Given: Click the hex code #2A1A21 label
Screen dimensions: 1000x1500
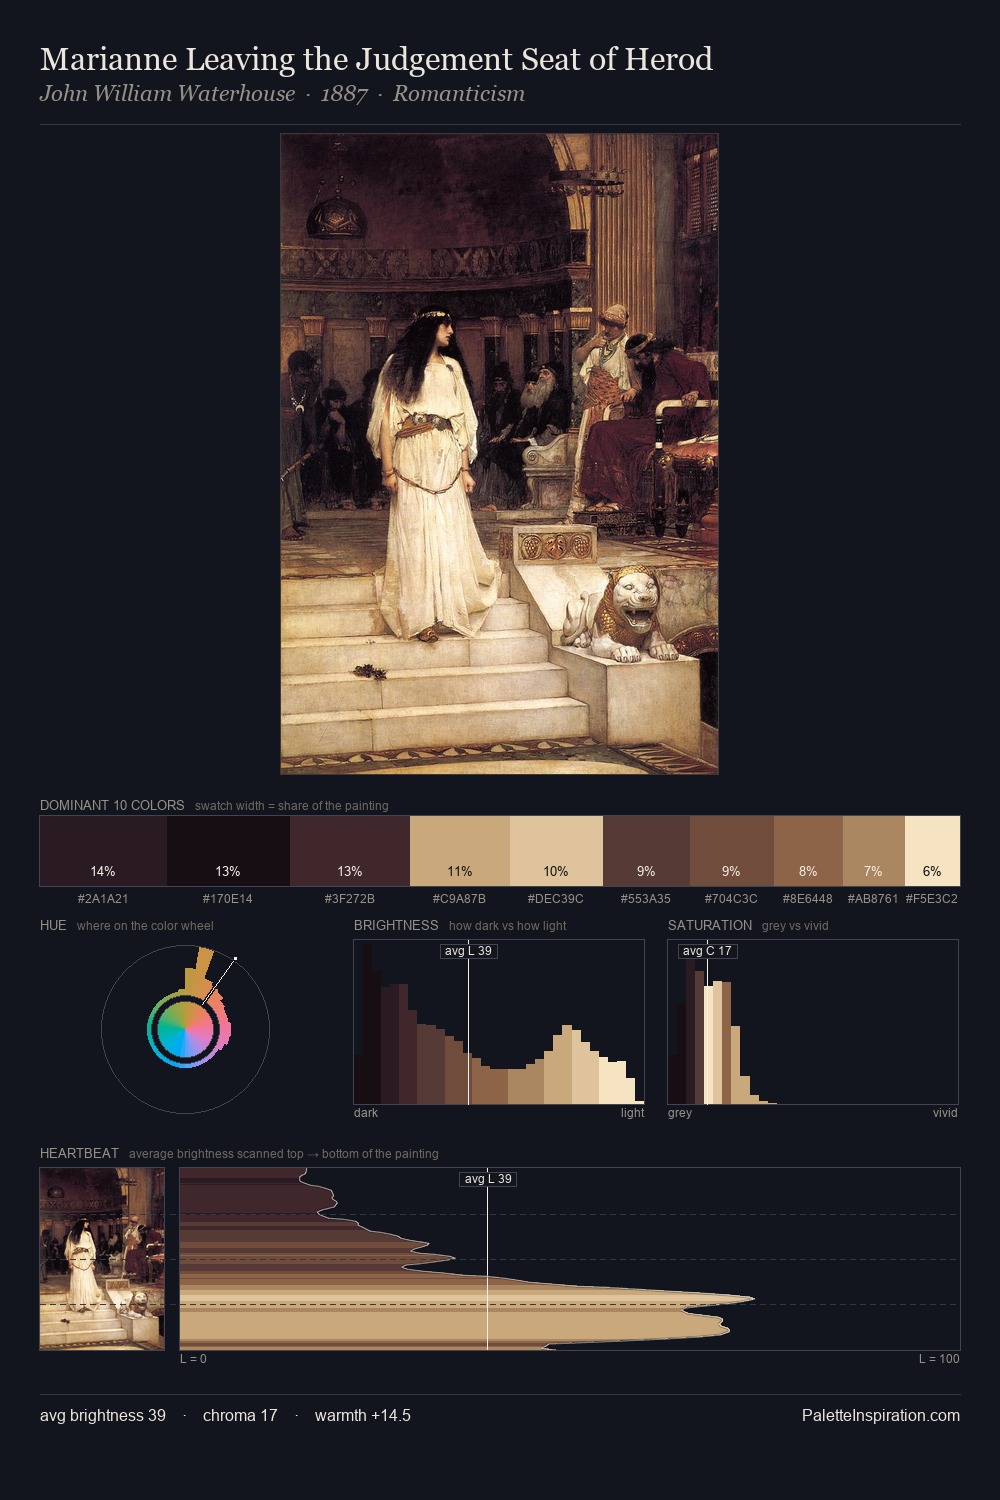Looking at the screenshot, I should pyautogui.click(x=103, y=899).
